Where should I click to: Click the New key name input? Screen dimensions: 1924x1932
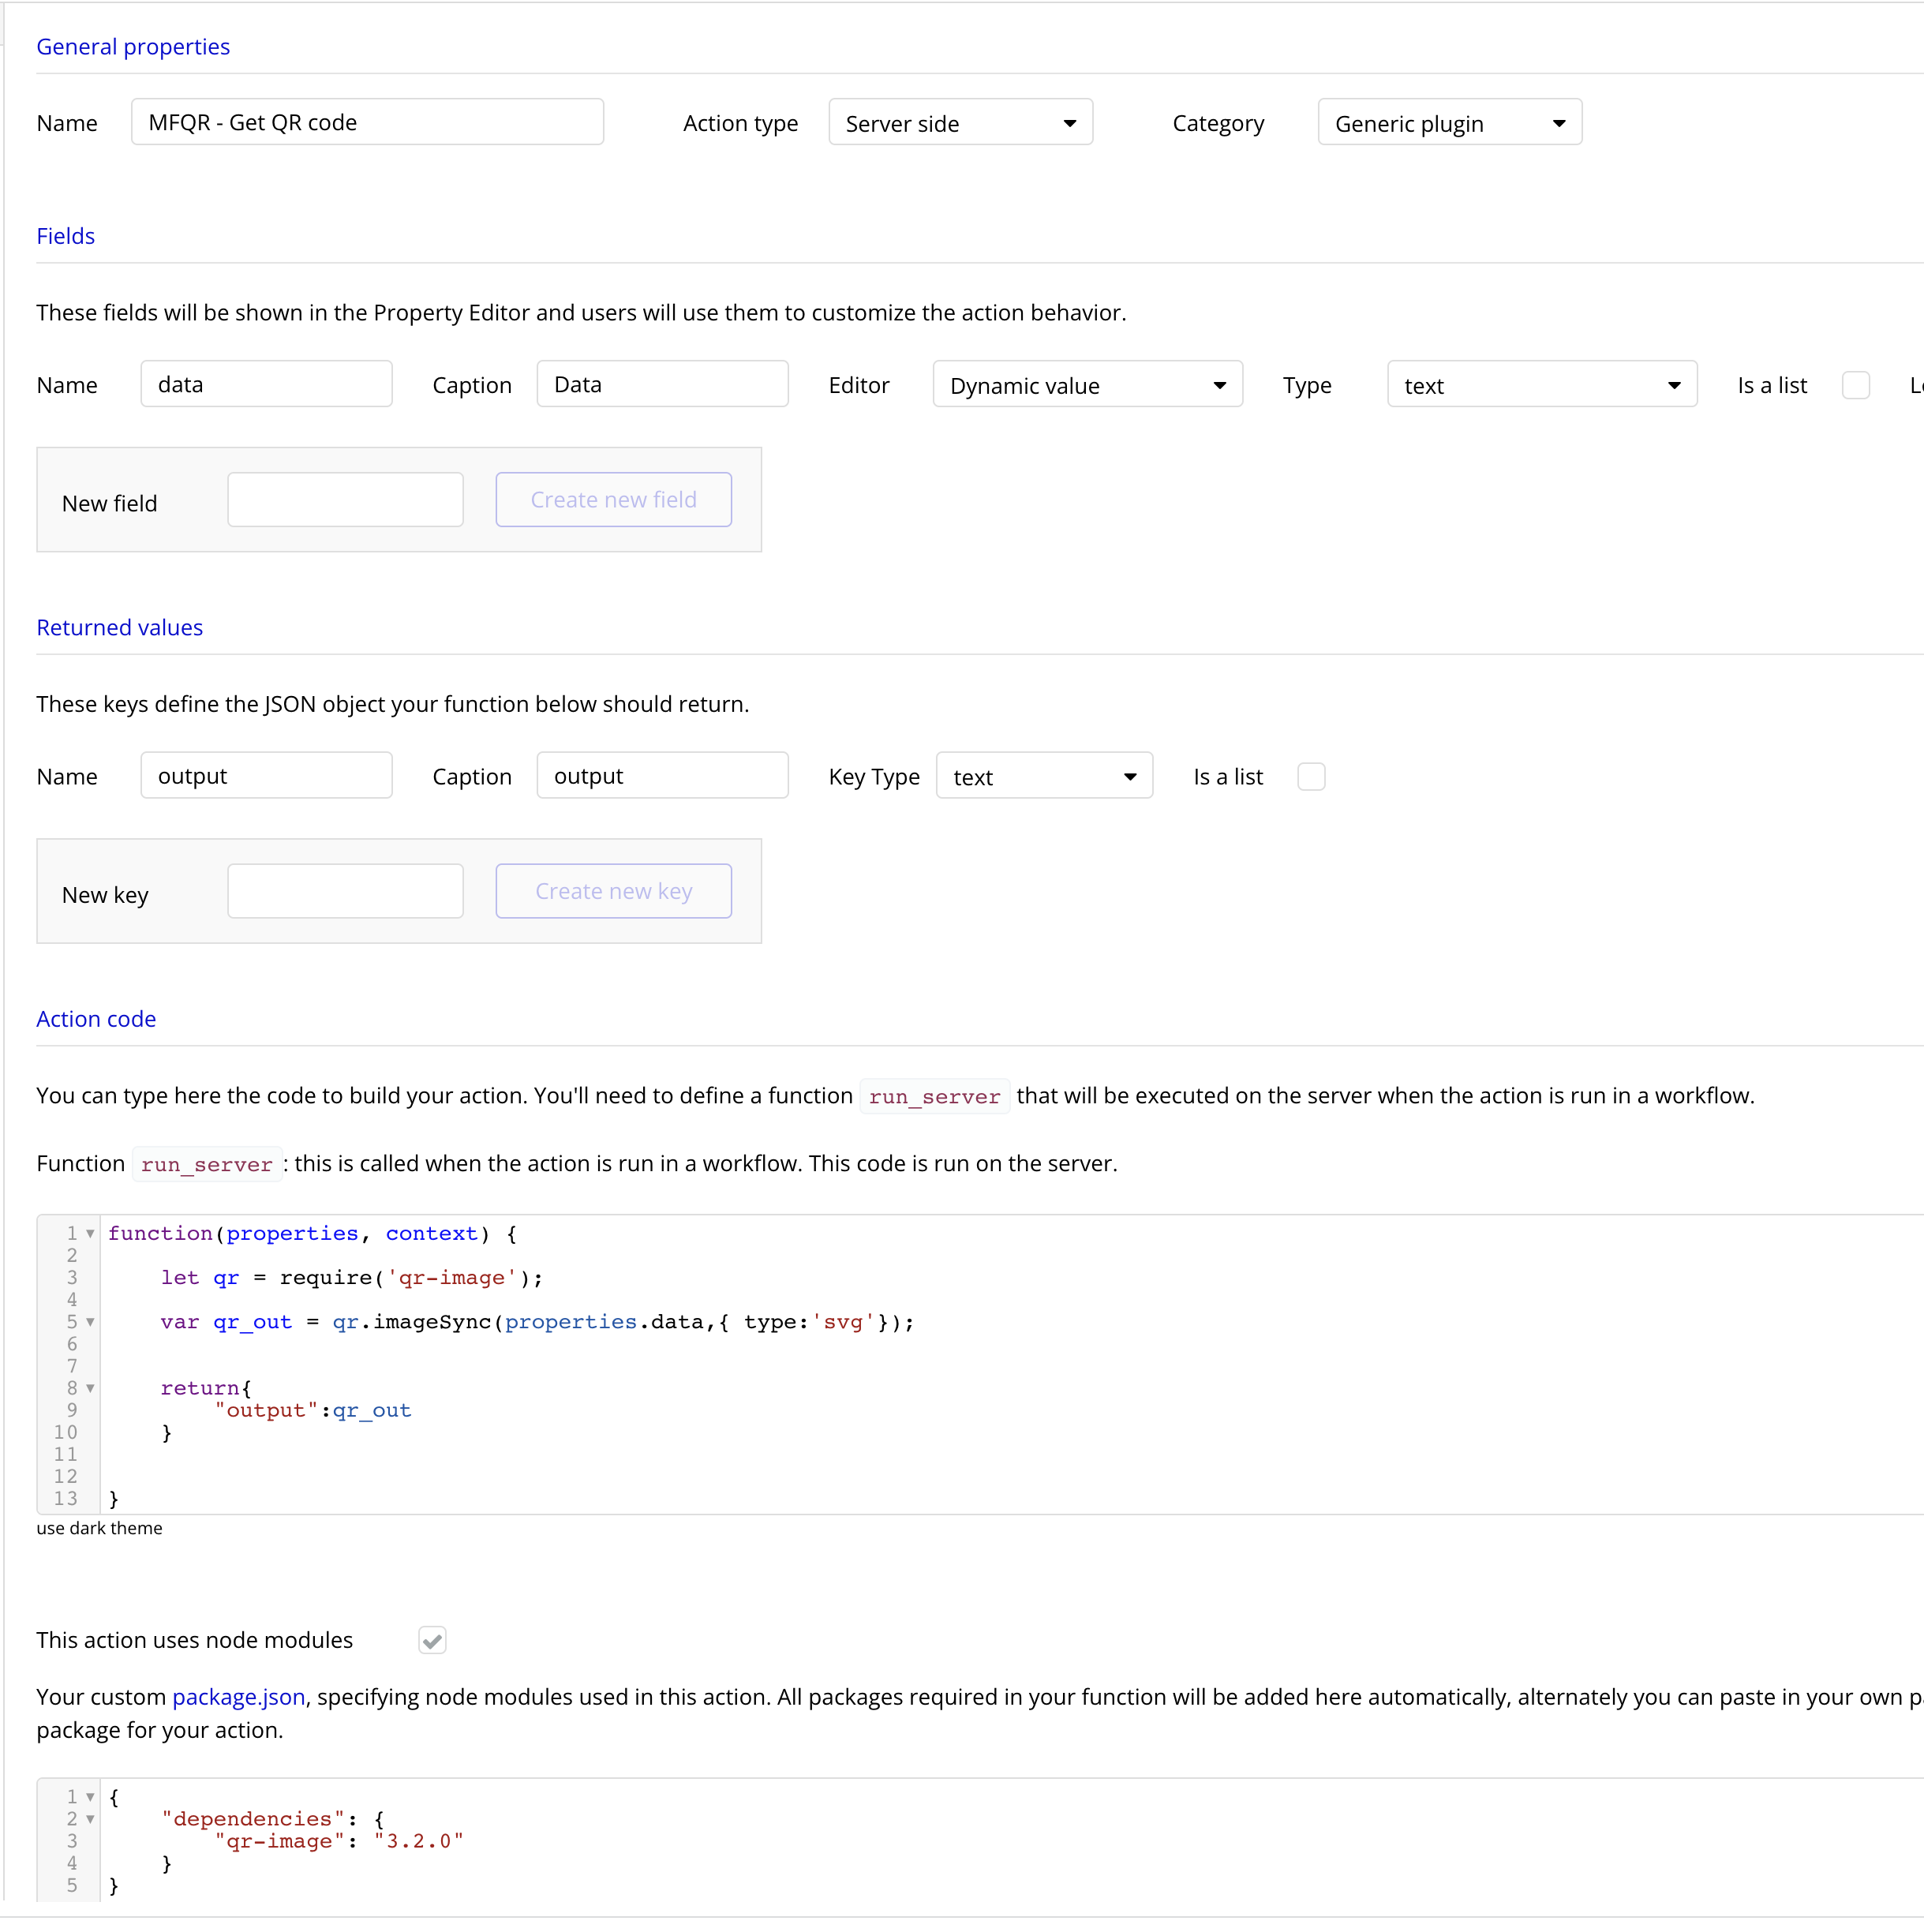pos(345,891)
